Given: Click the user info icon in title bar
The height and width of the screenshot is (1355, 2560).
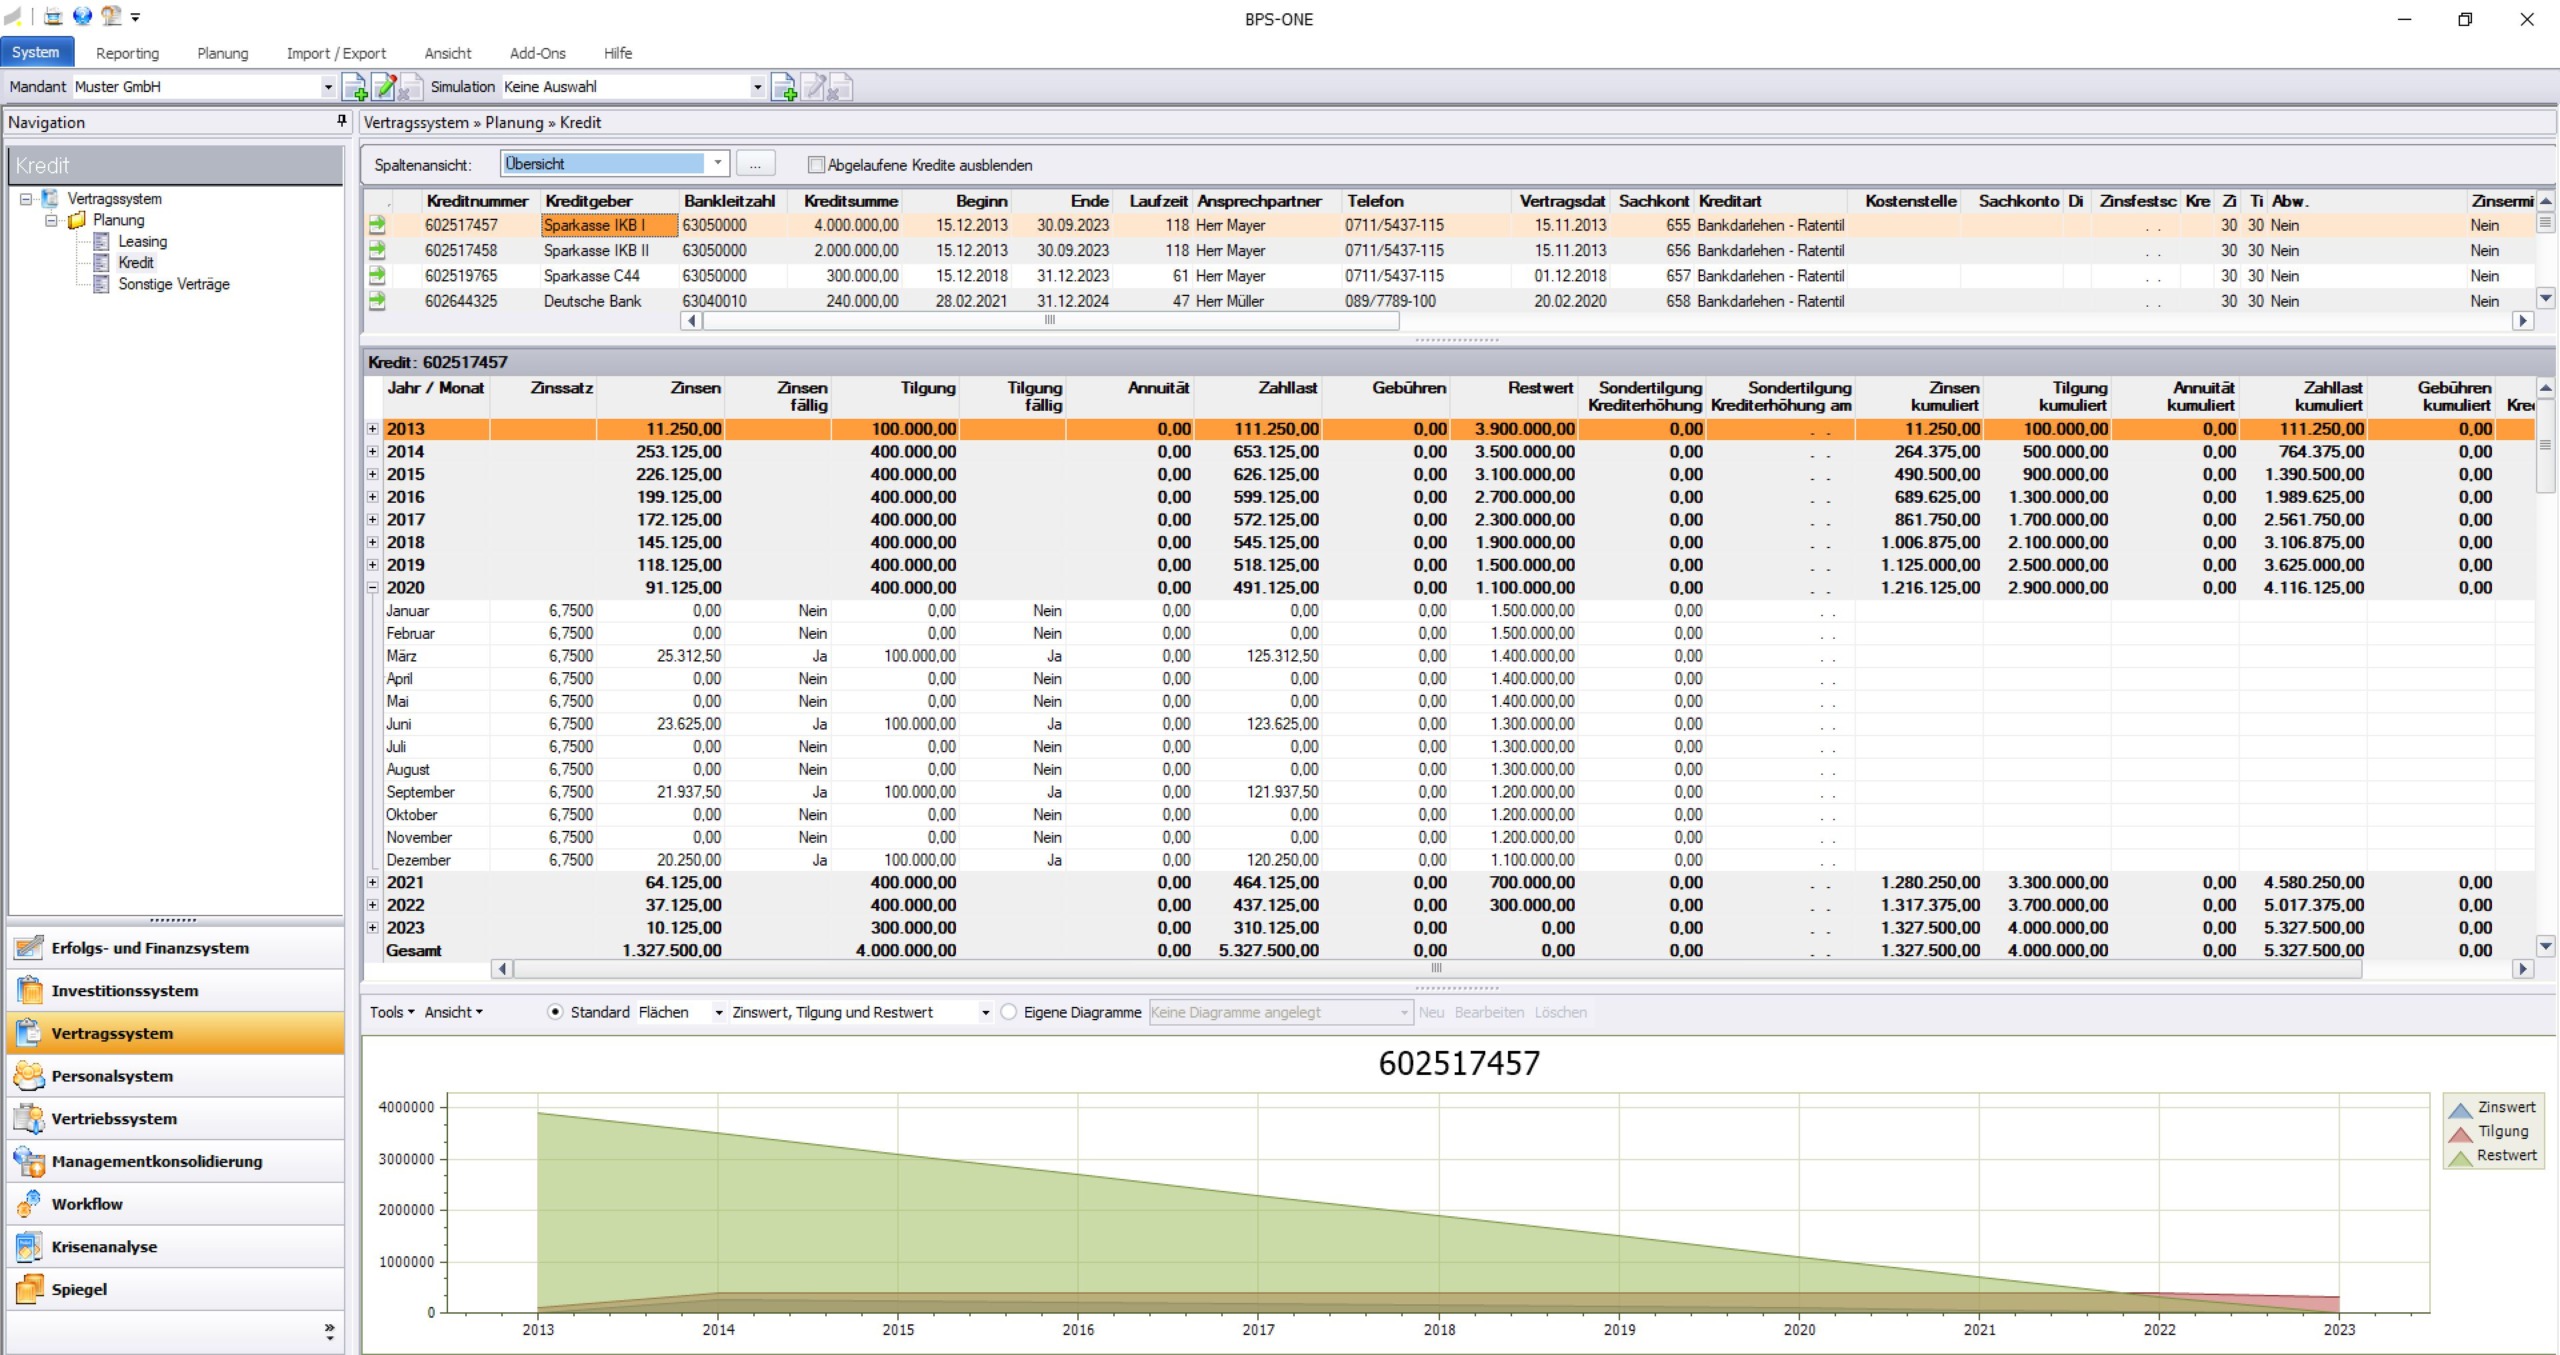Looking at the screenshot, I should click(x=111, y=16).
